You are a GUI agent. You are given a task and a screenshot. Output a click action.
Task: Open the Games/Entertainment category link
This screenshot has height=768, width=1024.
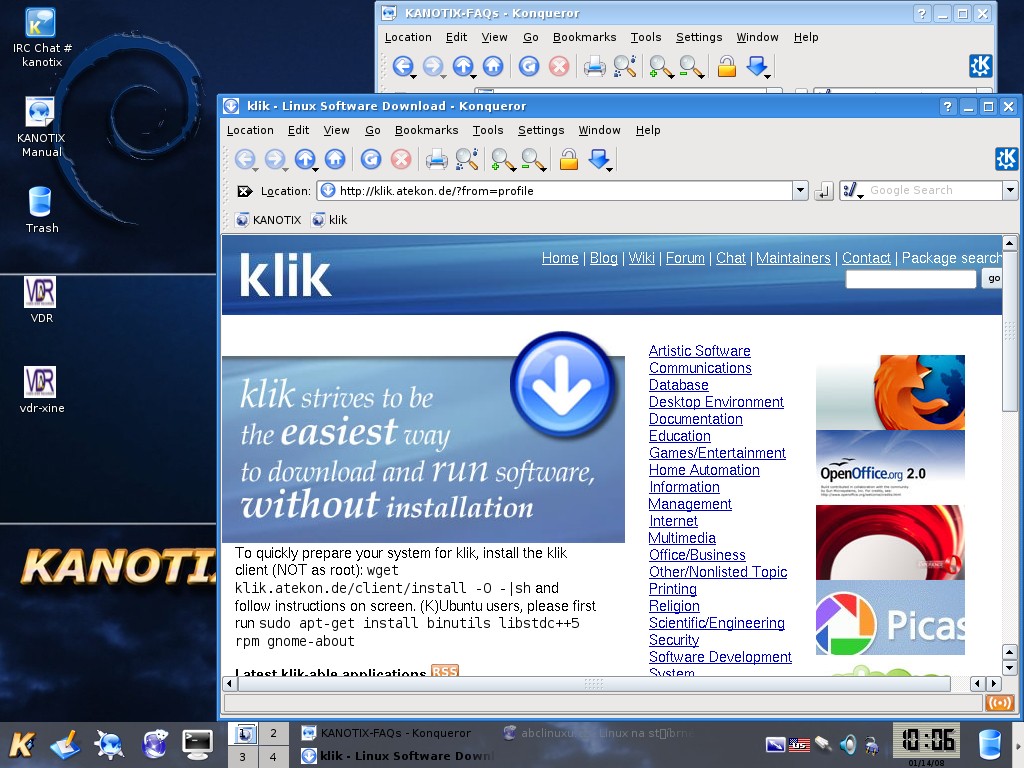click(x=717, y=453)
